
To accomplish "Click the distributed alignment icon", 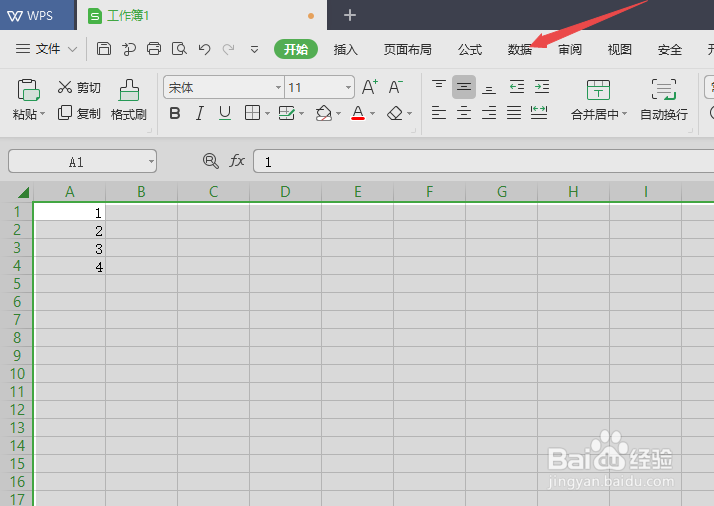I will tap(539, 112).
